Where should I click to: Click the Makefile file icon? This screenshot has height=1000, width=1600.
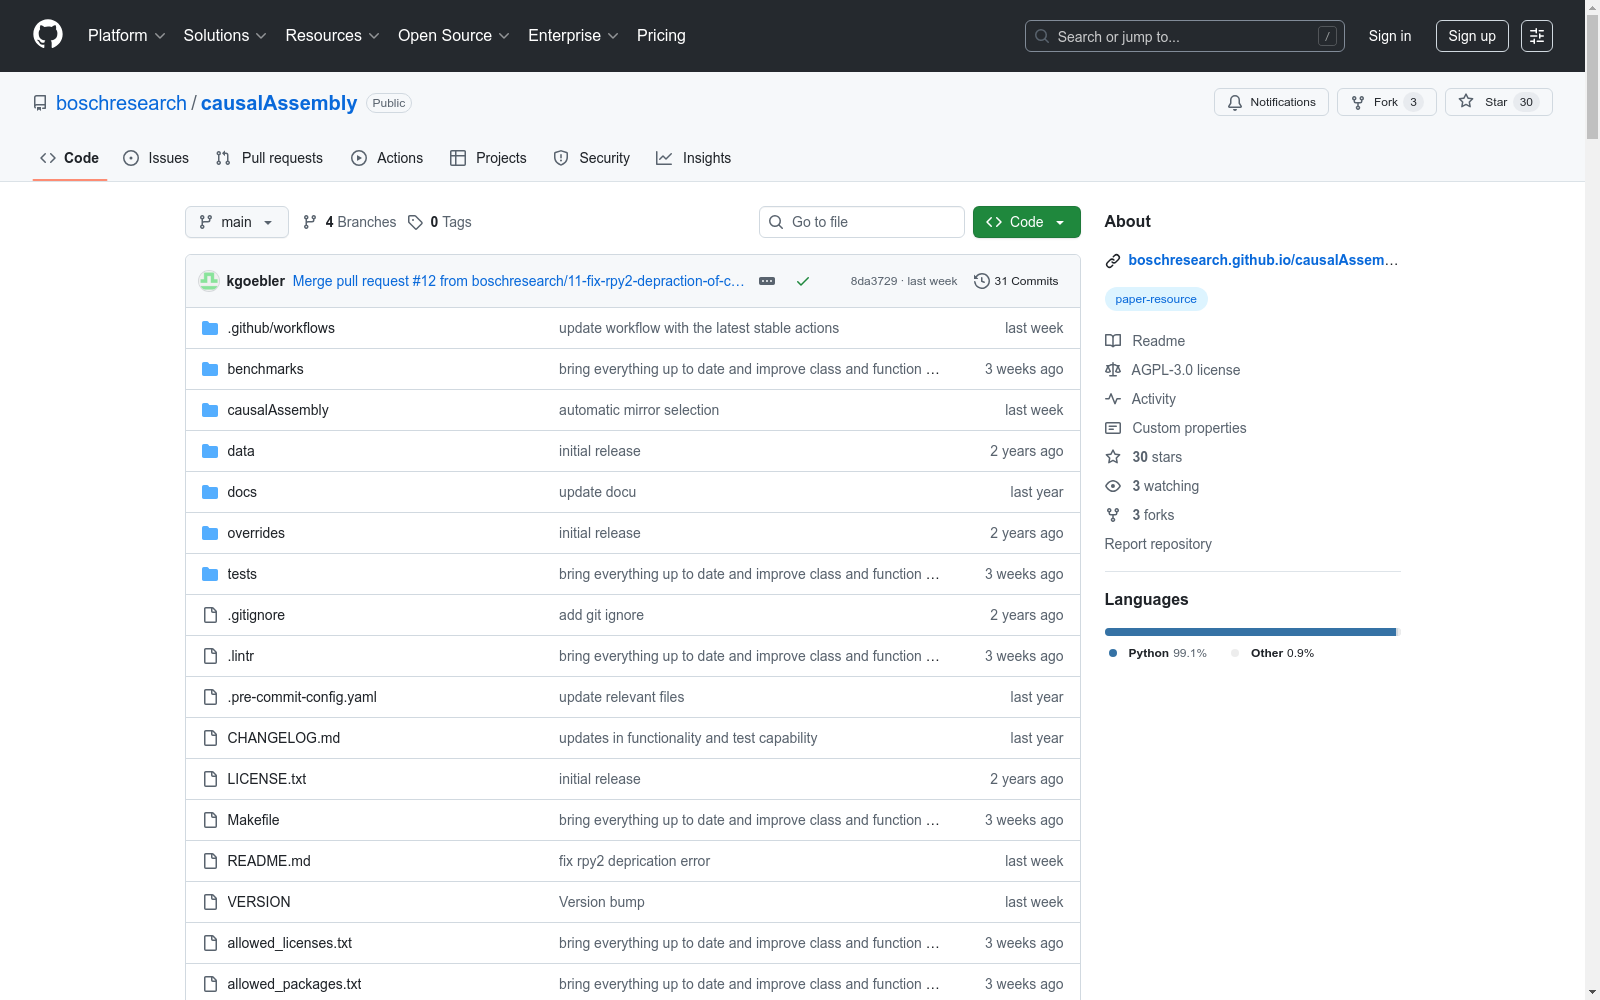pos(210,820)
